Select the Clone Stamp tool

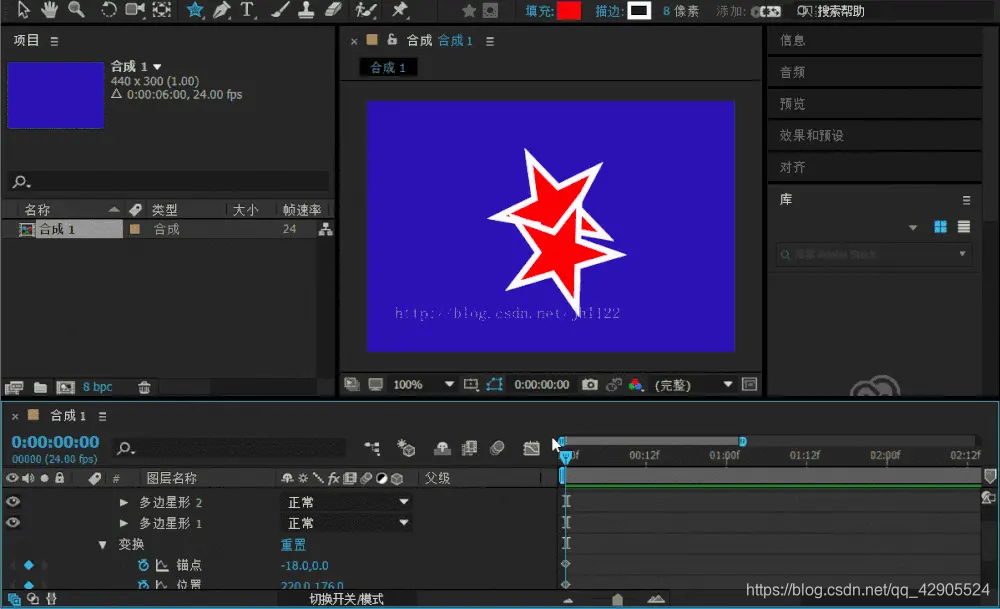[x=306, y=10]
